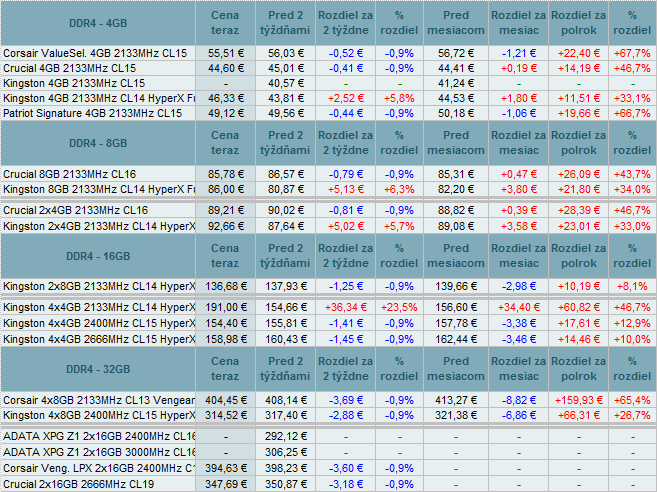The image size is (657, 492).
Task: Click the +36,34 € two-week difference
Action: click(346, 308)
